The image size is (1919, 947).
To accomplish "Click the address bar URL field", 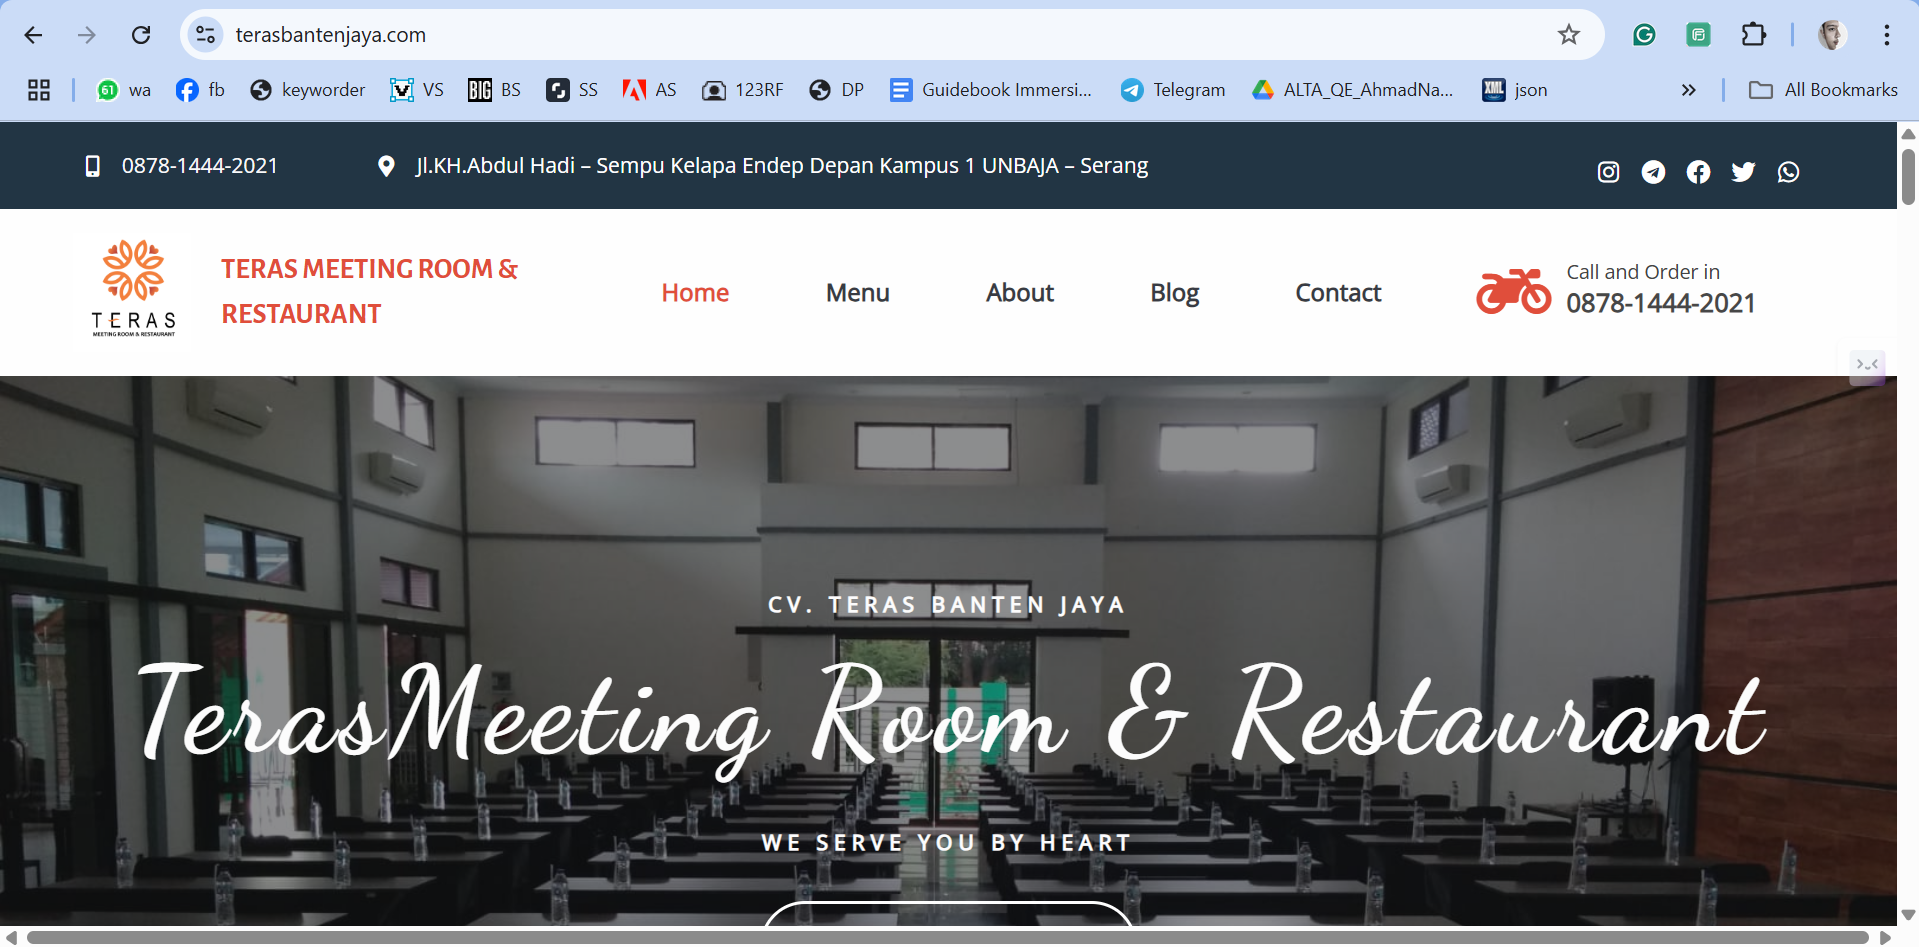I will coord(800,35).
